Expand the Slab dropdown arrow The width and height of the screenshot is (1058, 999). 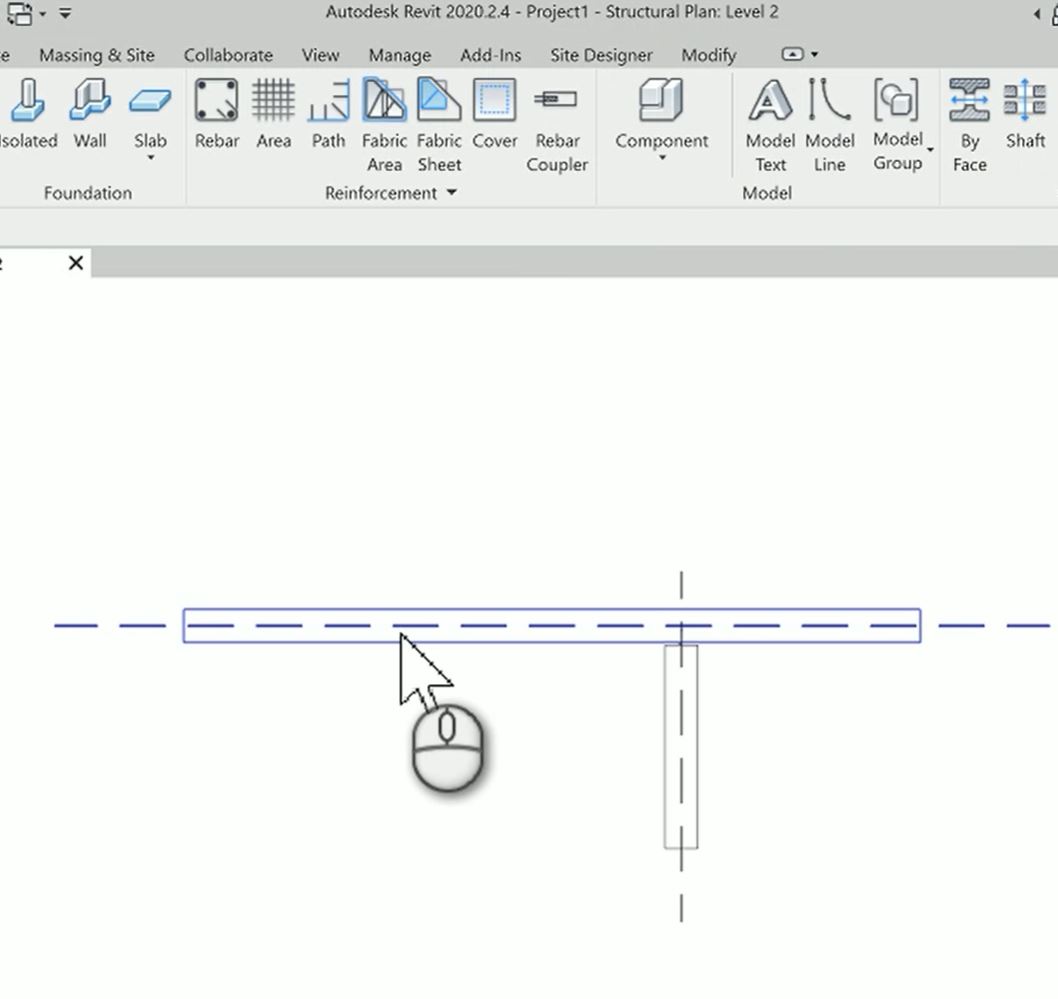click(x=149, y=160)
